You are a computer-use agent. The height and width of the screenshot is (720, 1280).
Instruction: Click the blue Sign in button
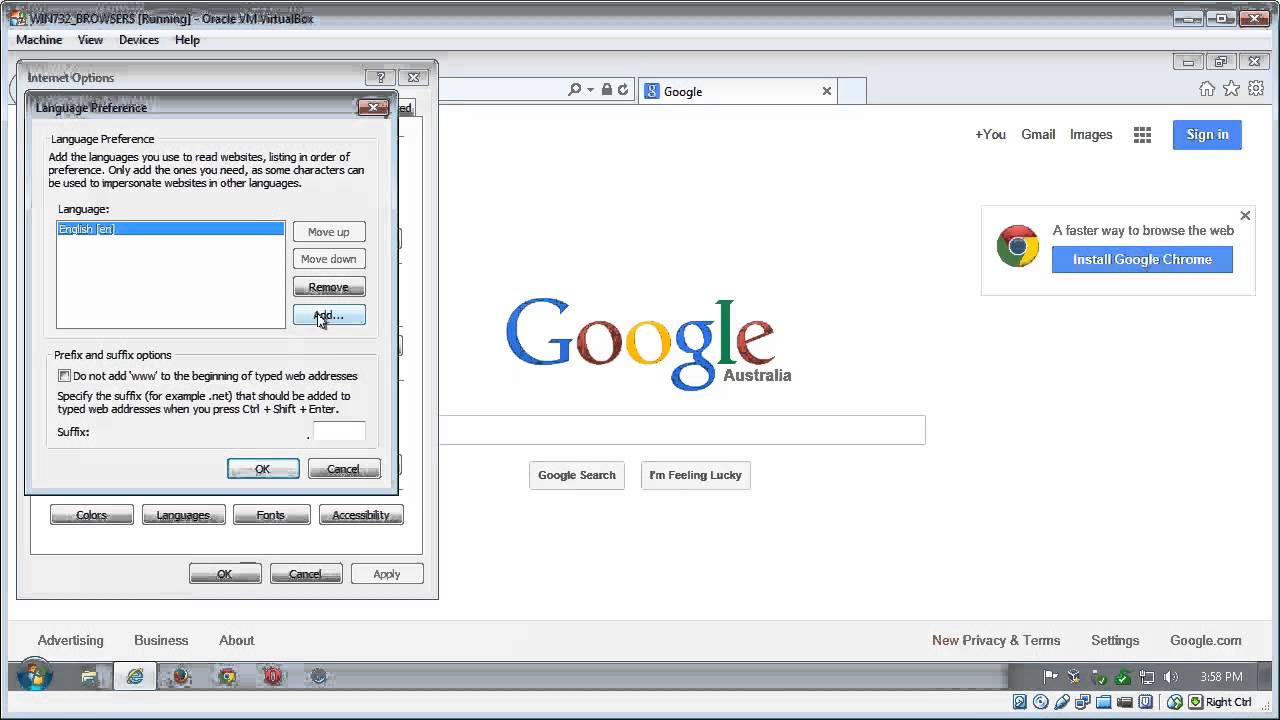[1207, 134]
